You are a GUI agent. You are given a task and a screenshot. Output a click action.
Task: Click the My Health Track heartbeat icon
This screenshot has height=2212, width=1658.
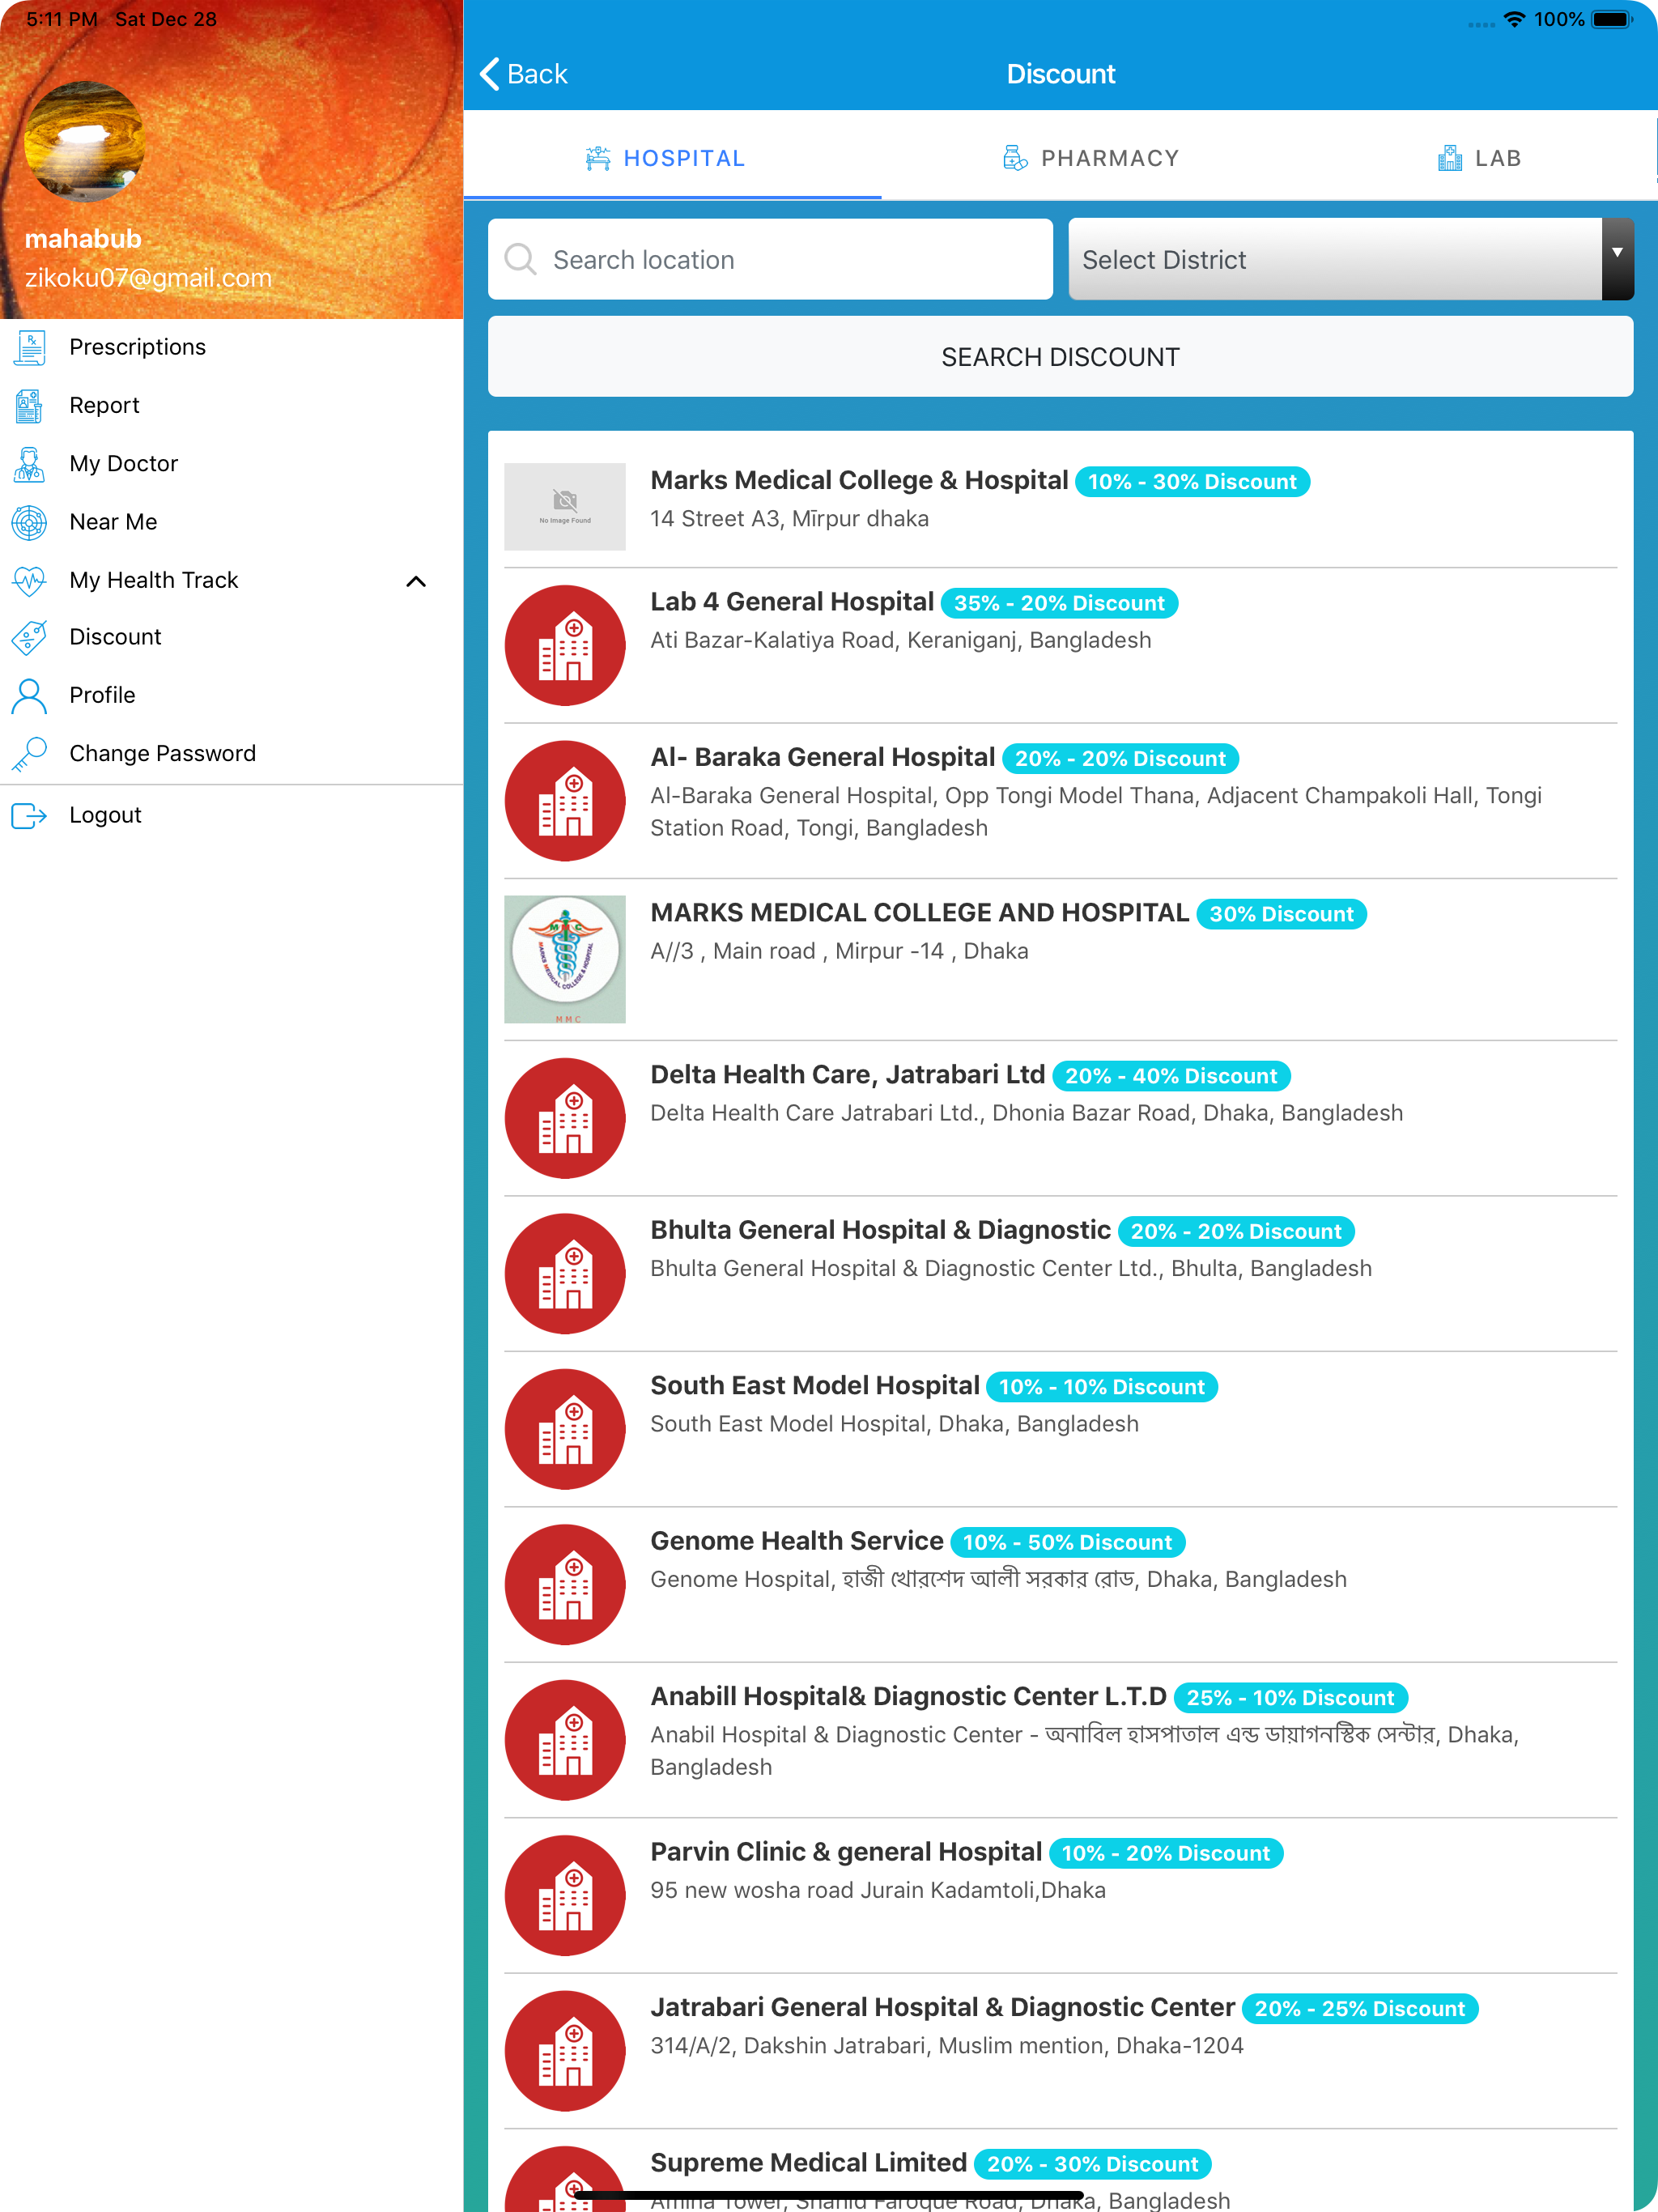30,580
